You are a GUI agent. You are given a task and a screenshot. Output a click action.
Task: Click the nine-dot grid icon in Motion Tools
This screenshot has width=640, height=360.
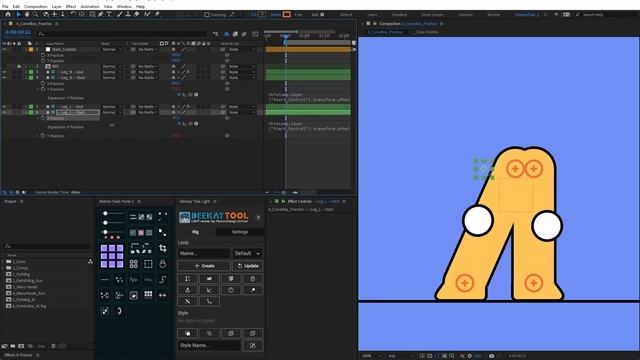point(148,295)
